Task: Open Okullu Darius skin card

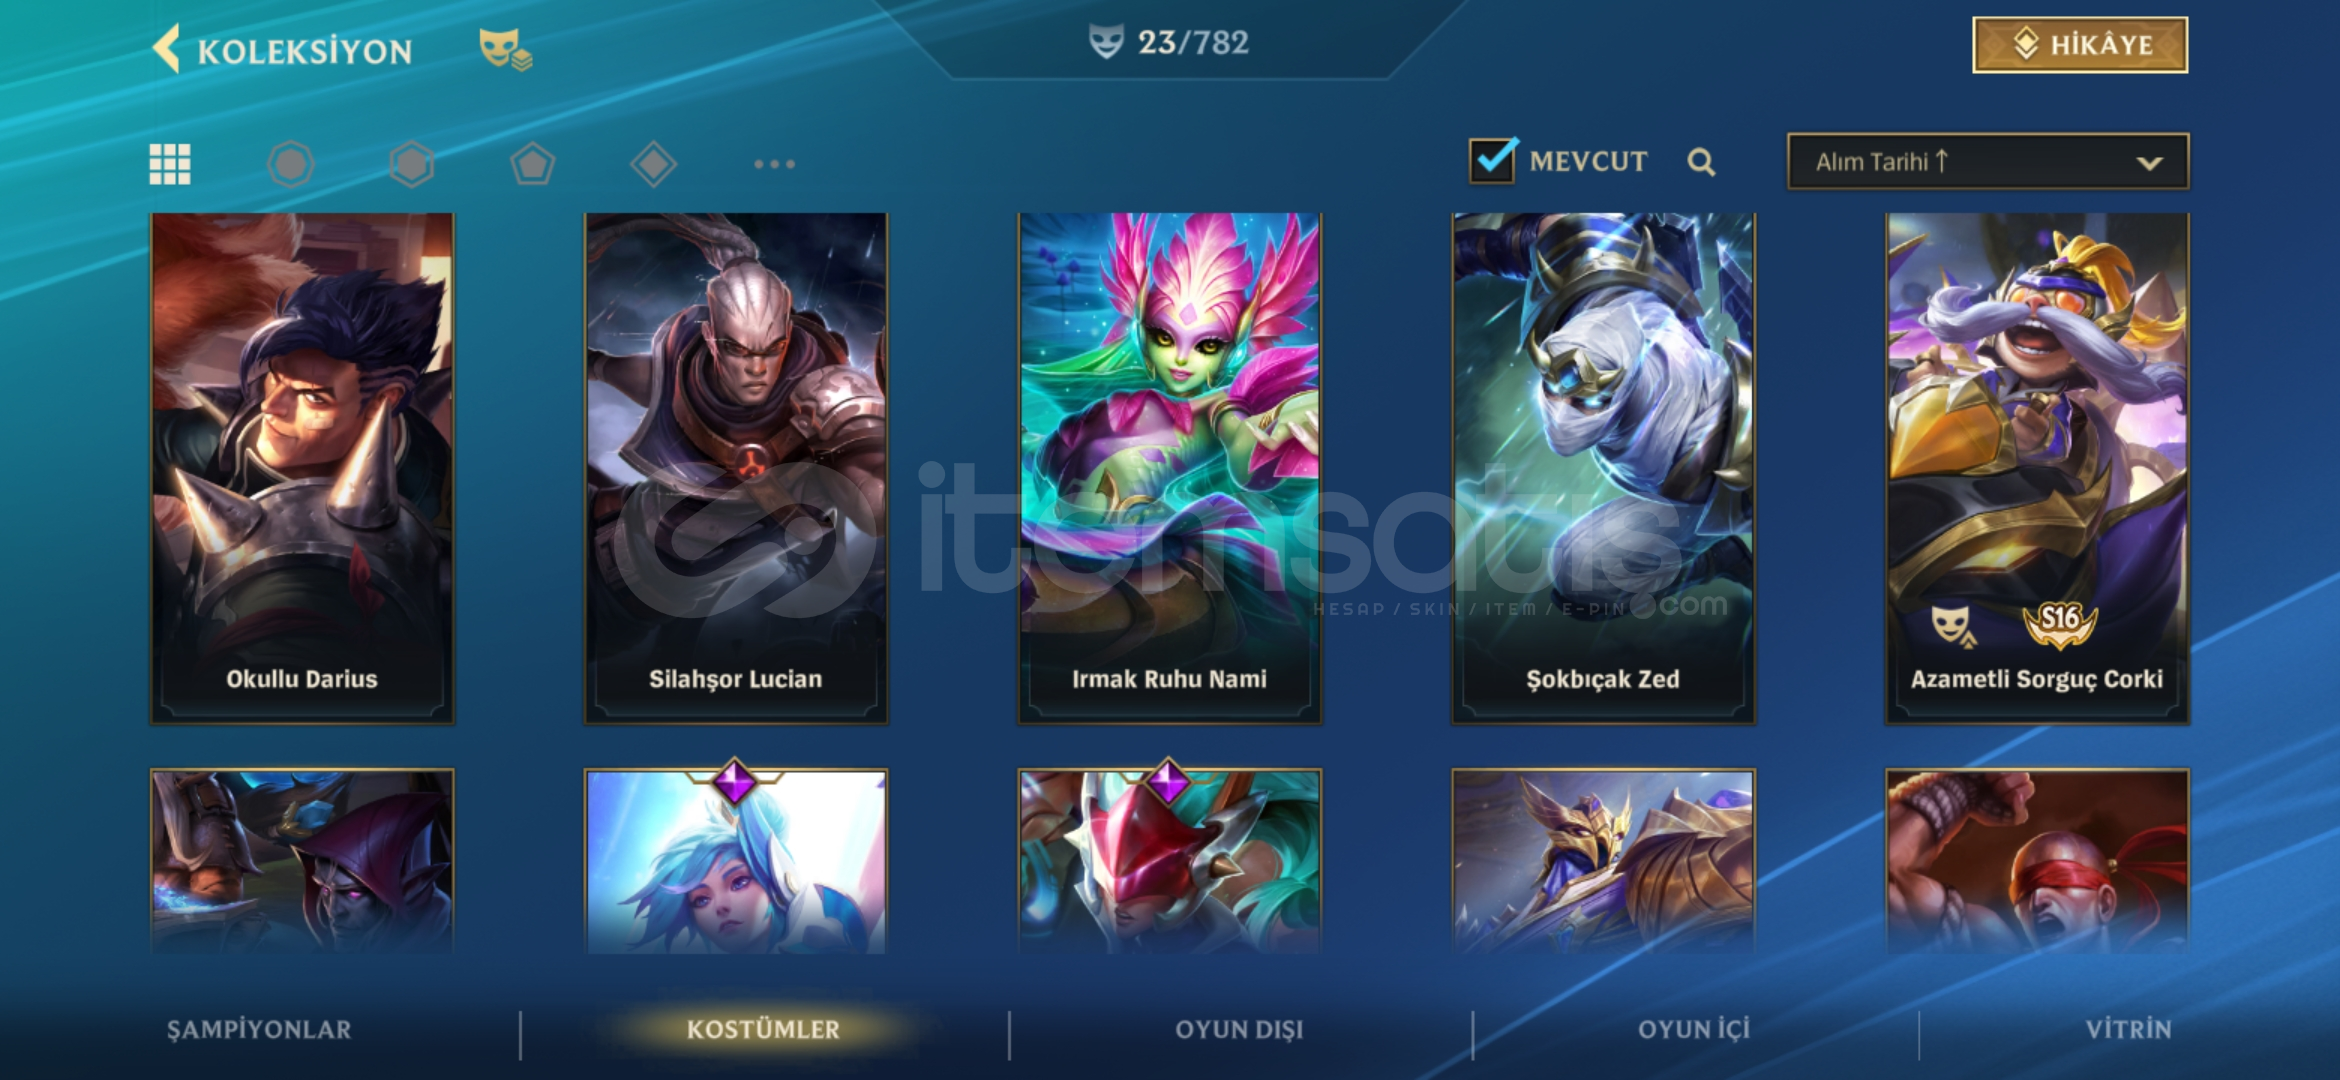Action: click(x=302, y=468)
